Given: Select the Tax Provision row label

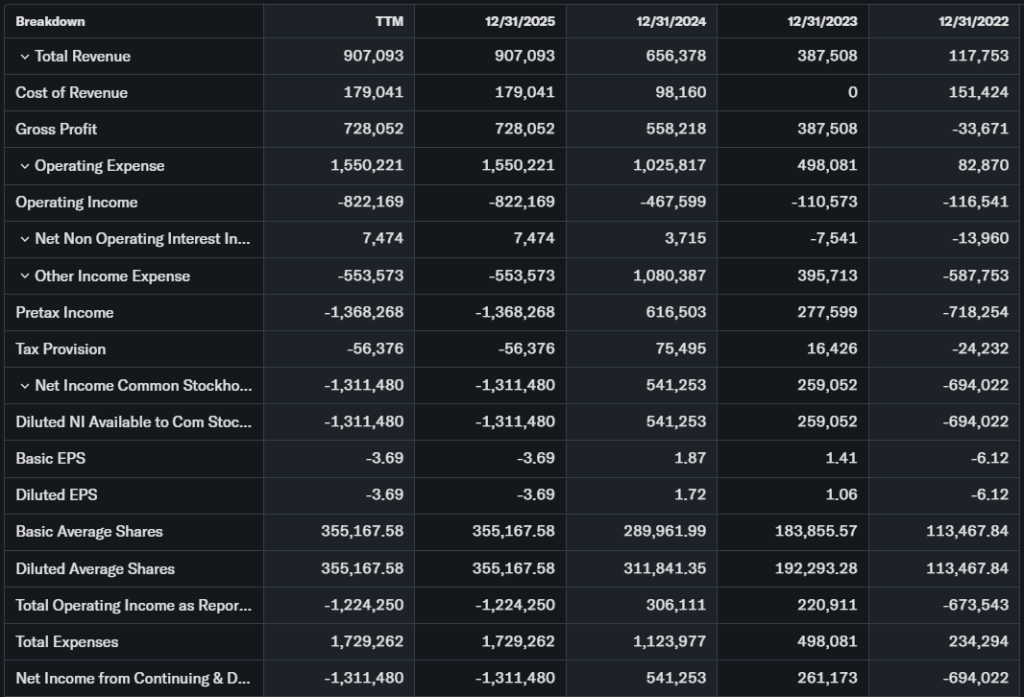Looking at the screenshot, I should (x=60, y=349).
